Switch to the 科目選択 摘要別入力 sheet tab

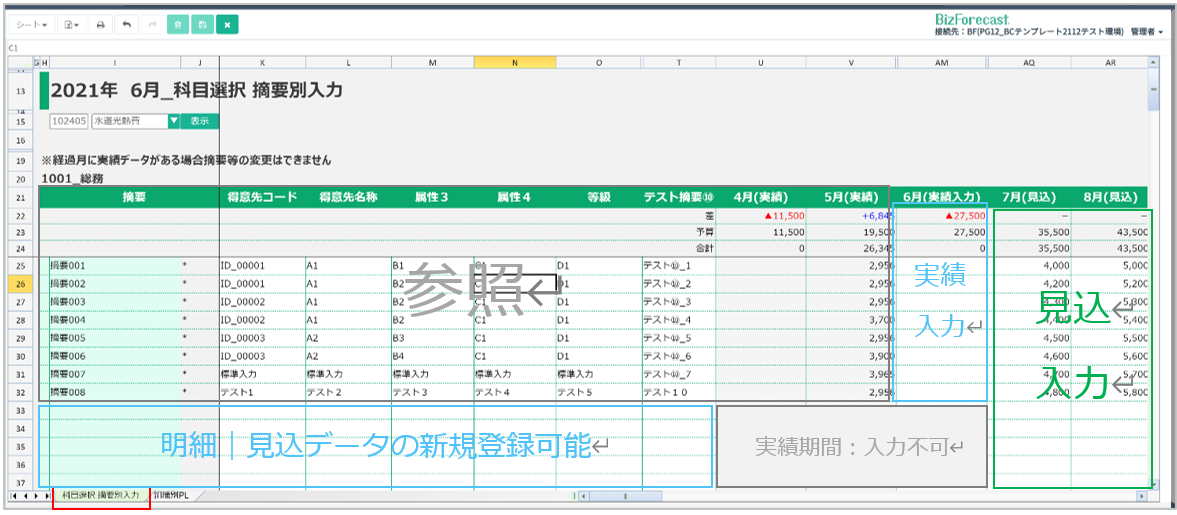click(100, 496)
